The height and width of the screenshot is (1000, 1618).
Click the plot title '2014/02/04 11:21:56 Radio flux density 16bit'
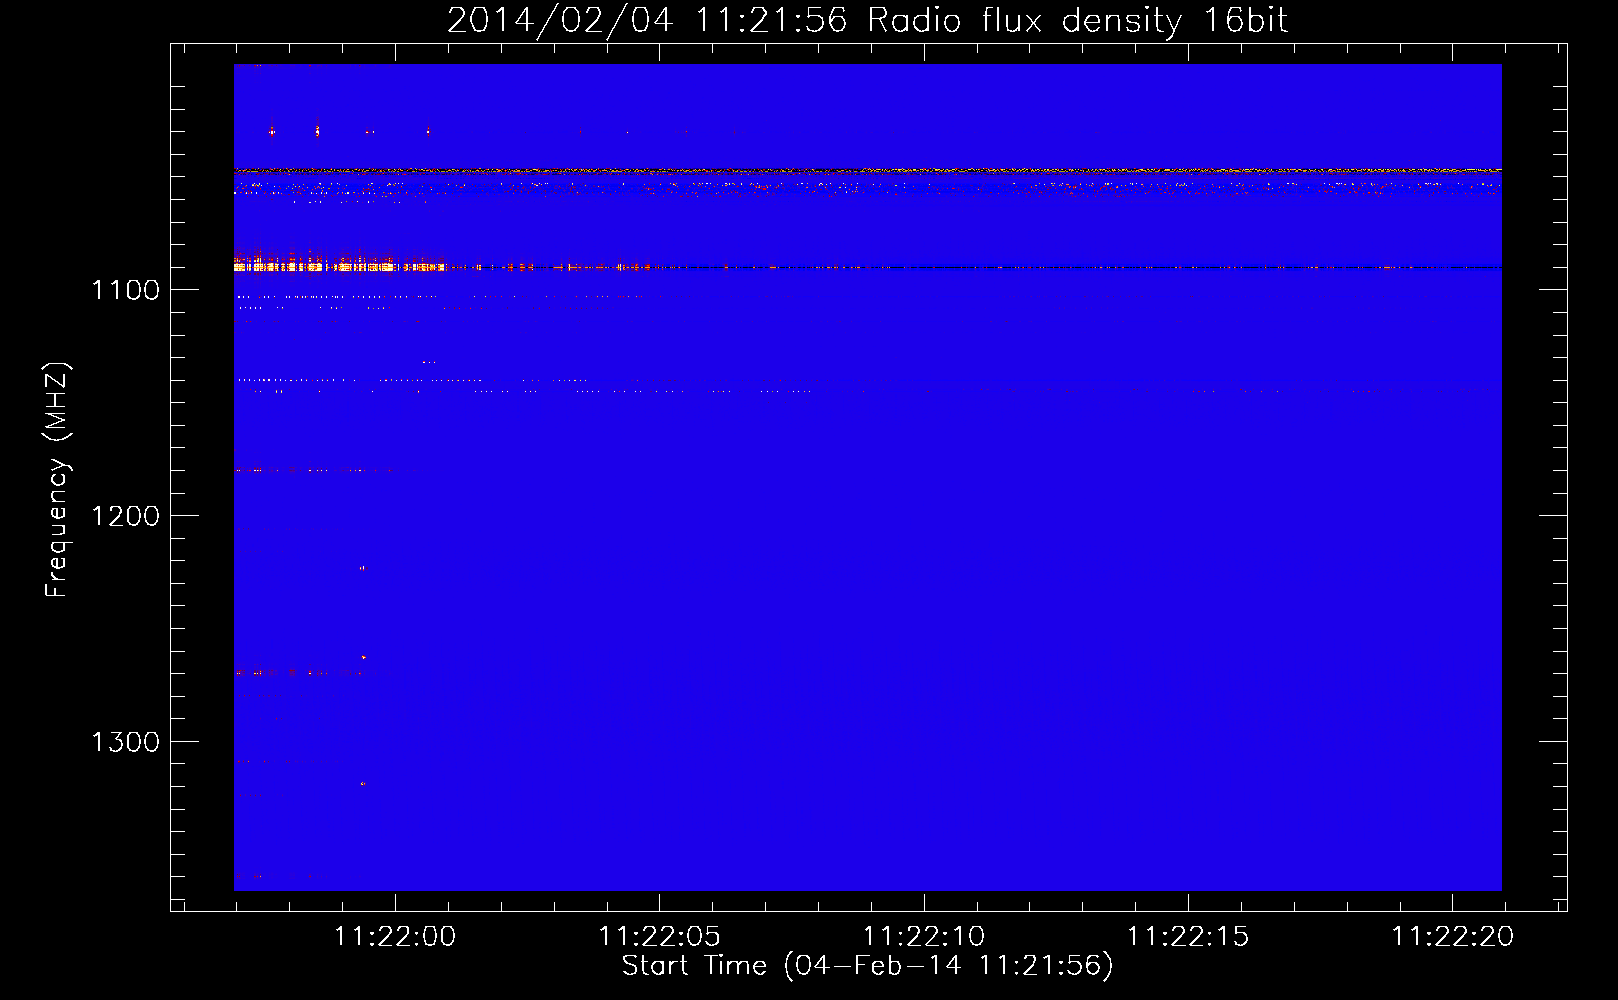point(867,20)
